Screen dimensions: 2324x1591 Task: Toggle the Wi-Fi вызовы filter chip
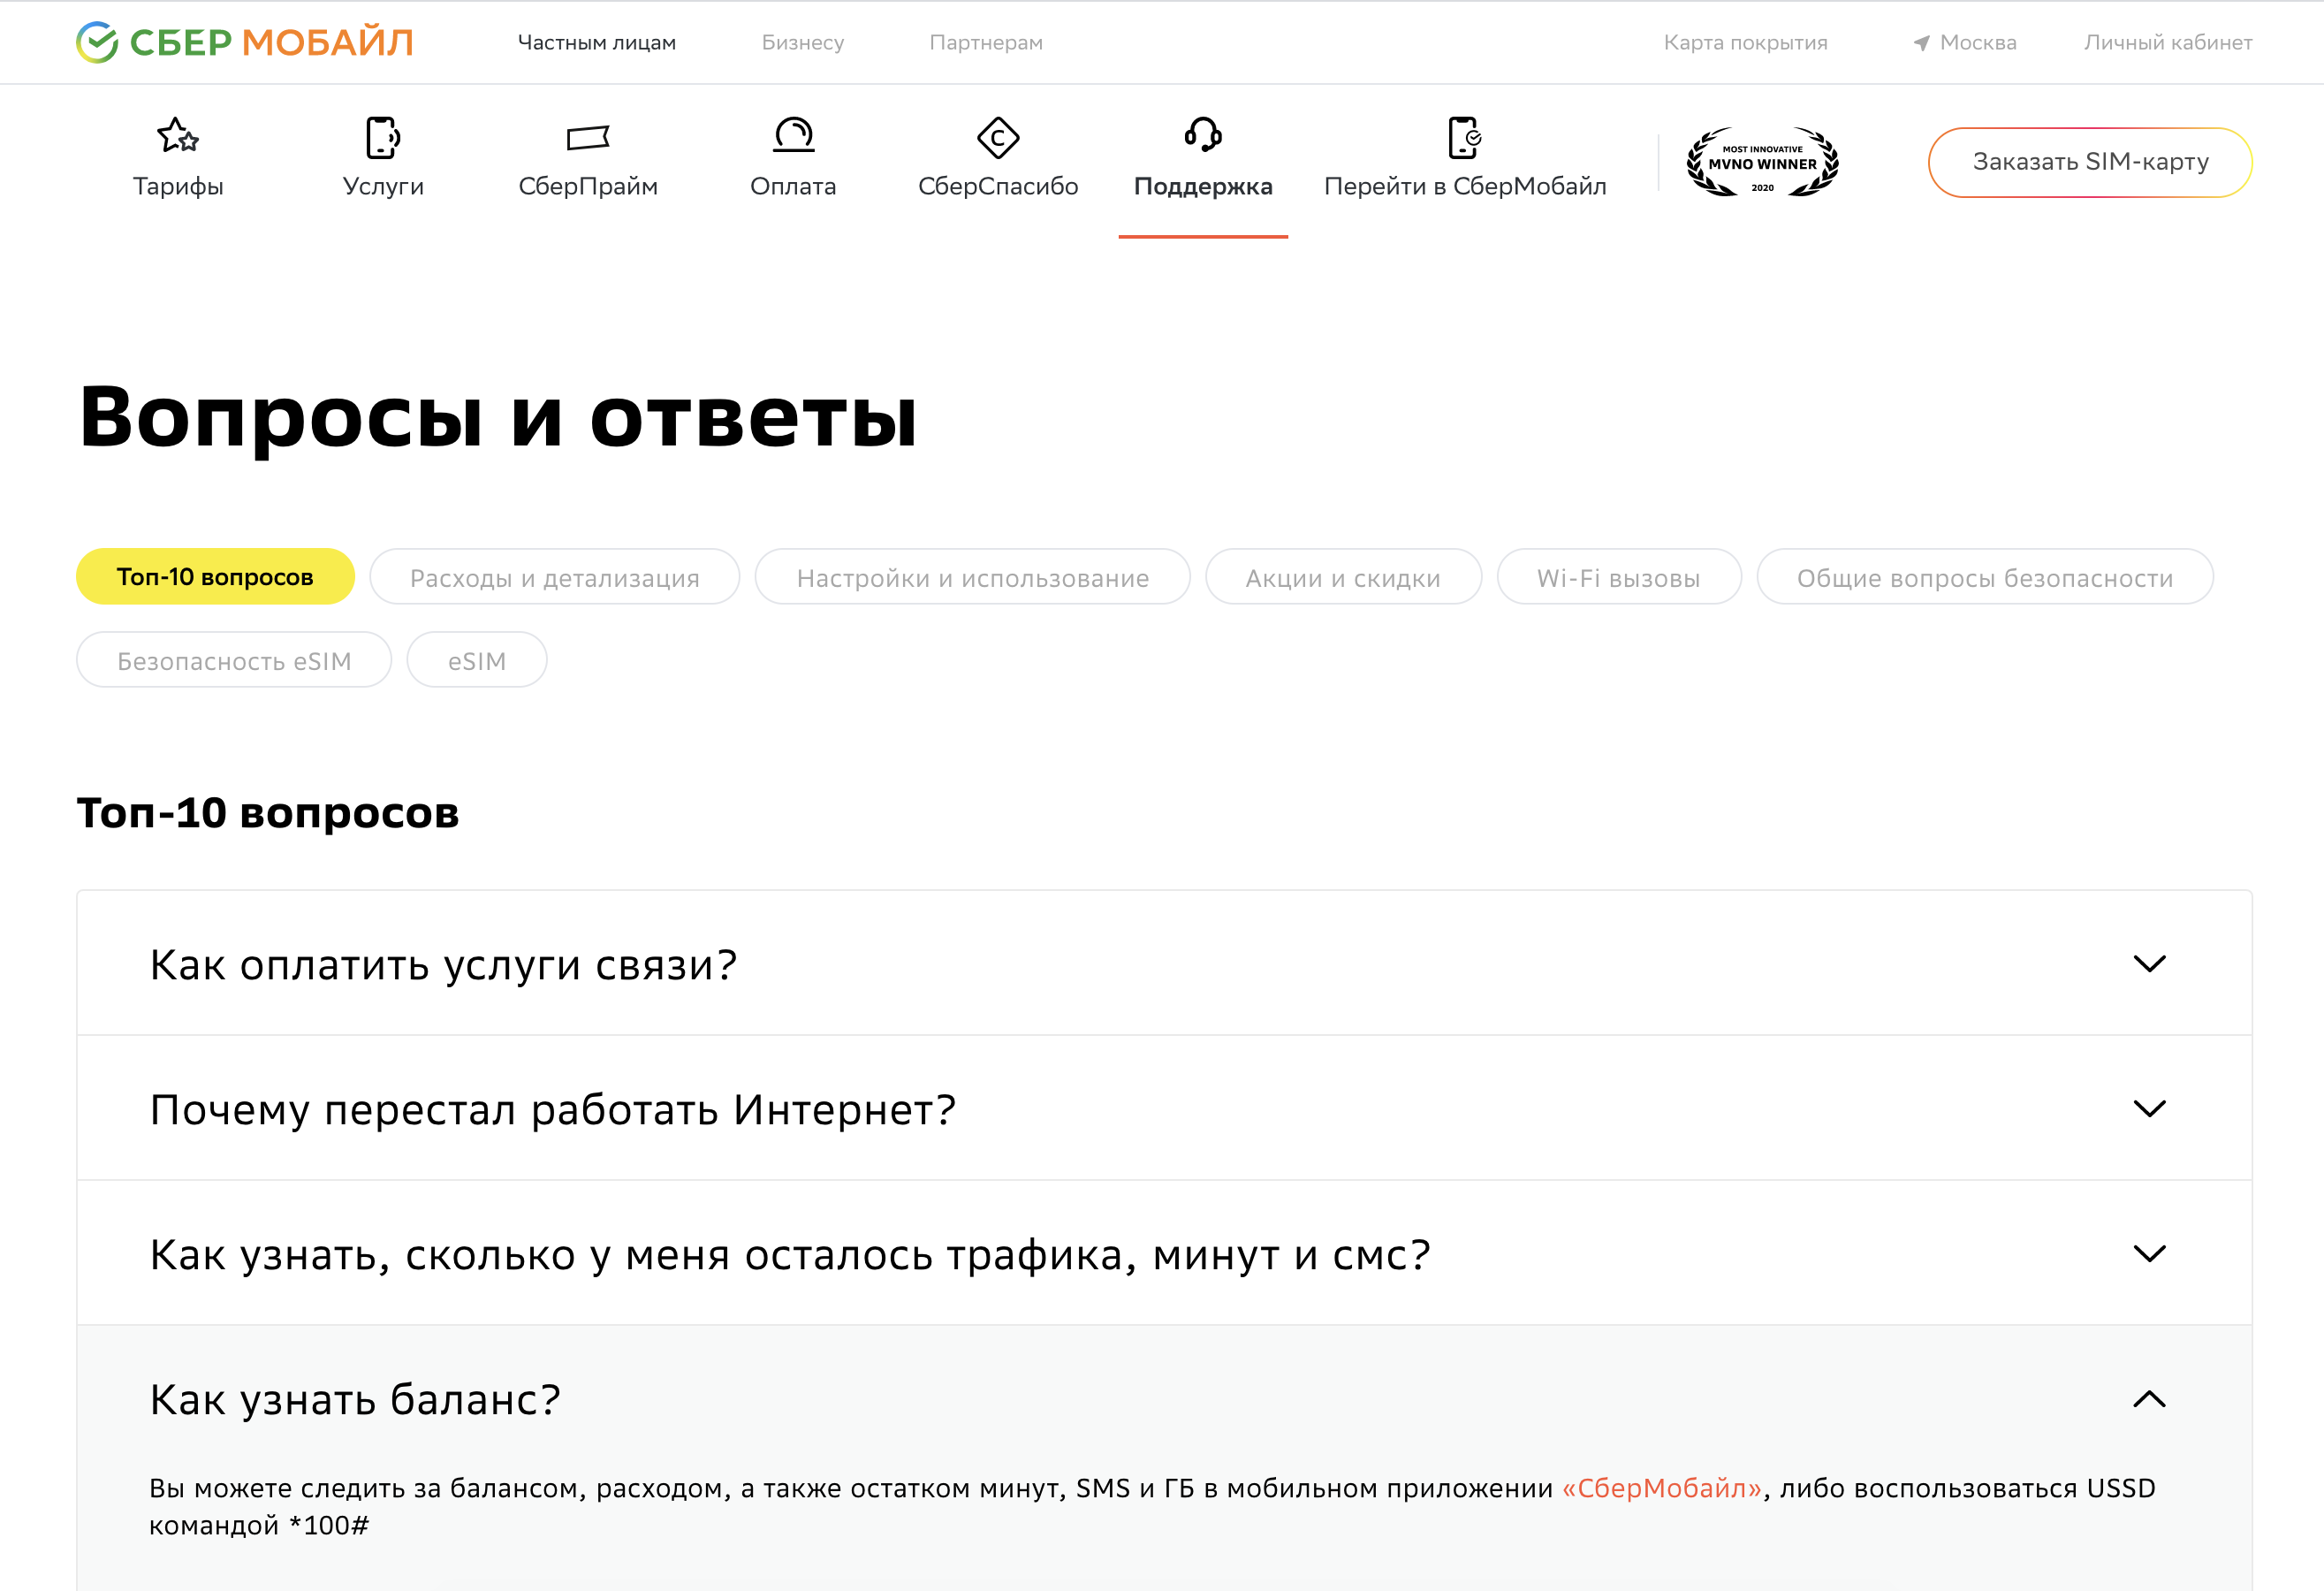point(1618,577)
